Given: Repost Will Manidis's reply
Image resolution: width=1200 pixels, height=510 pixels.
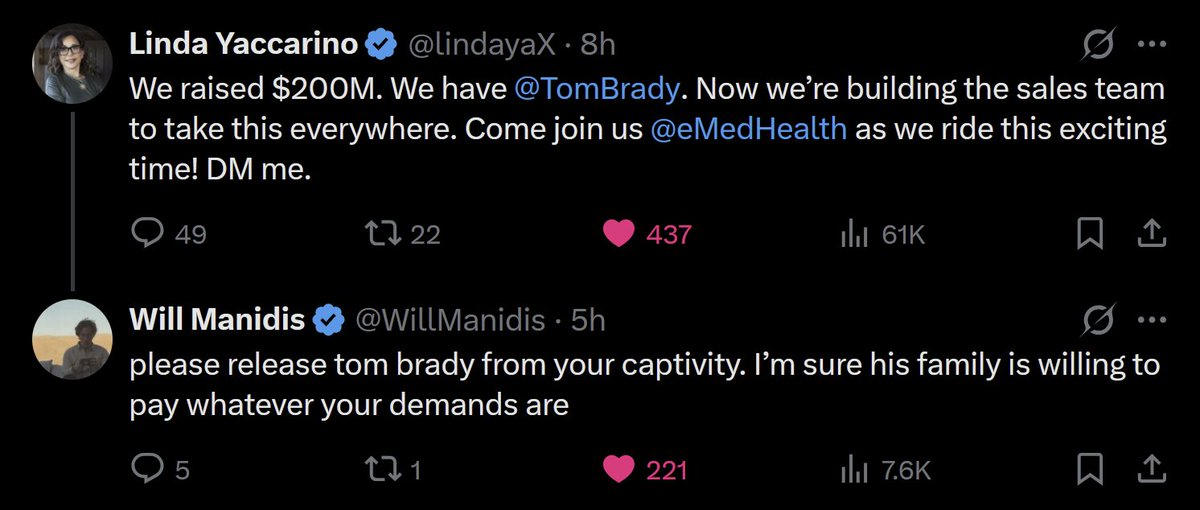Looking at the screenshot, I should [x=379, y=469].
